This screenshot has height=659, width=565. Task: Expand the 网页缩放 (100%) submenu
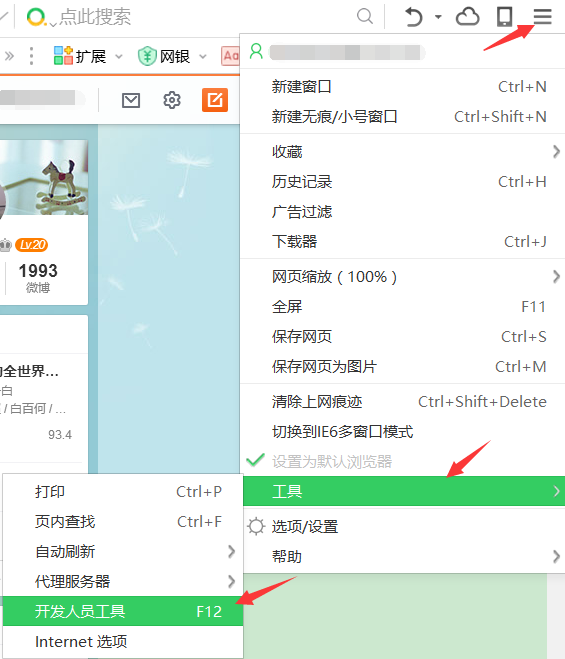click(x=404, y=277)
